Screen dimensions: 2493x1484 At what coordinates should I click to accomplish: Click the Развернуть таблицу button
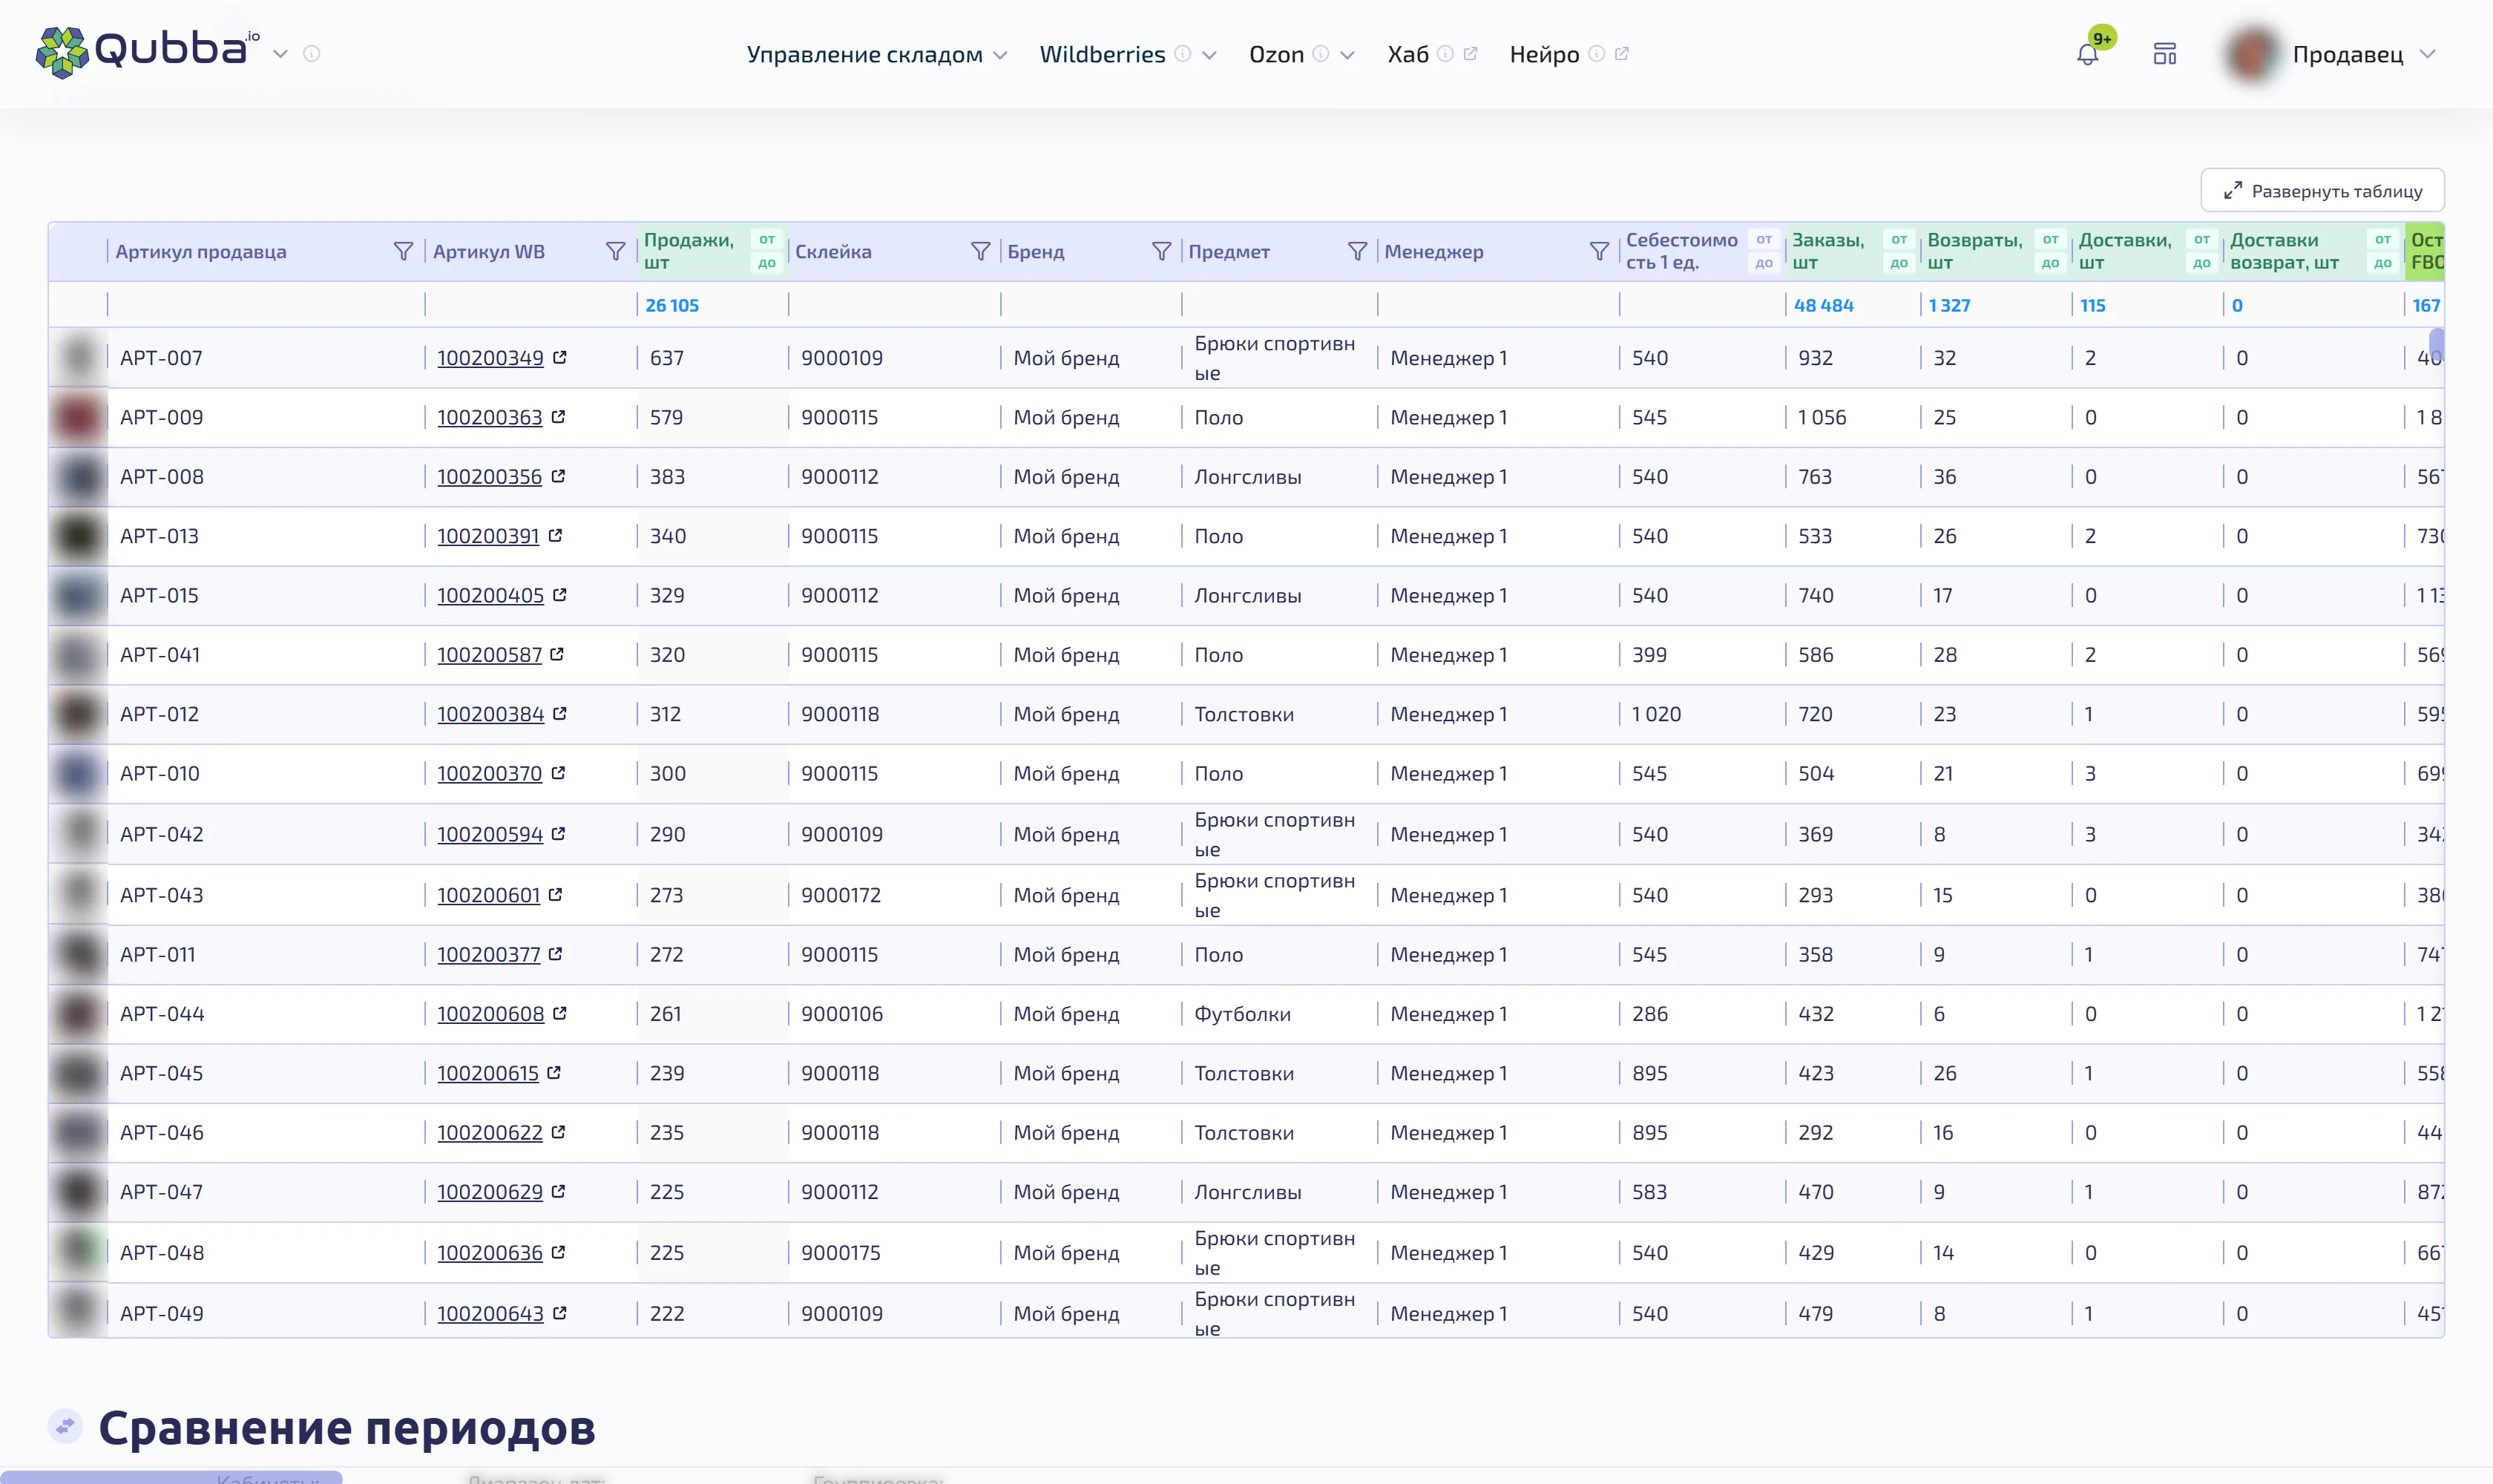click(2322, 190)
